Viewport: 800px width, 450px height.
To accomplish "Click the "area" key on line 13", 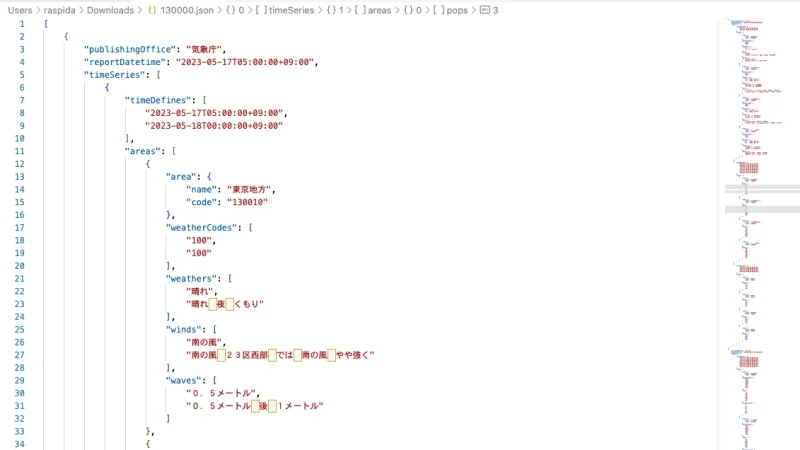I will coord(181,177).
